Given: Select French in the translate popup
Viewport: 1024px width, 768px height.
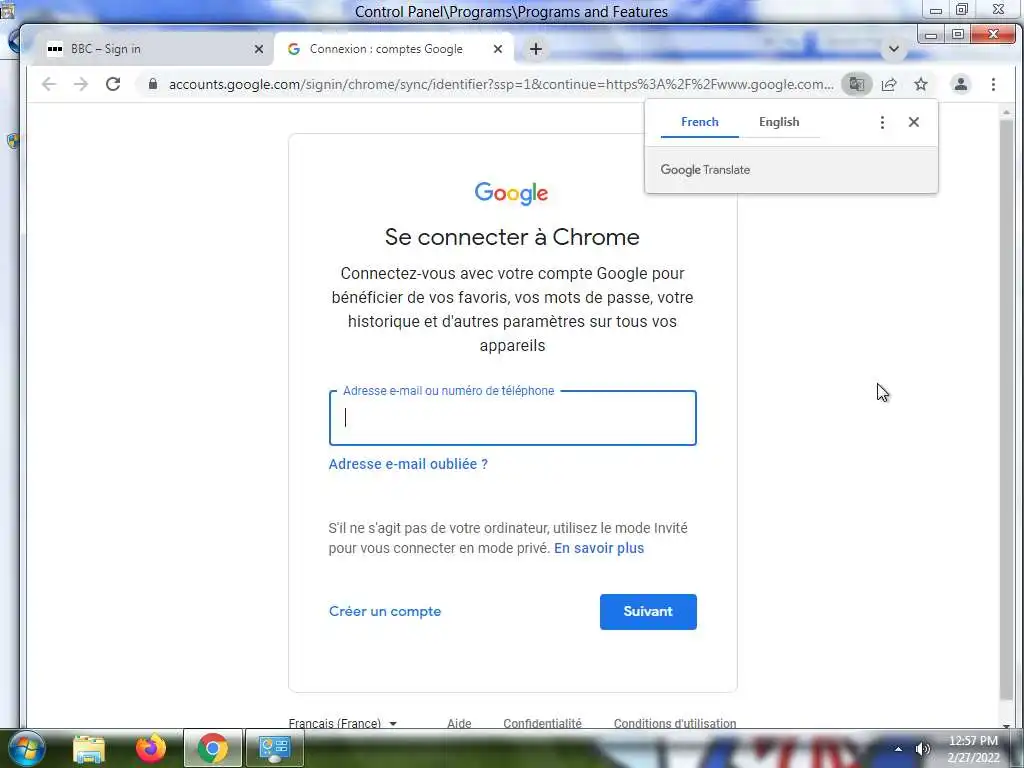Looking at the screenshot, I should tap(699, 122).
